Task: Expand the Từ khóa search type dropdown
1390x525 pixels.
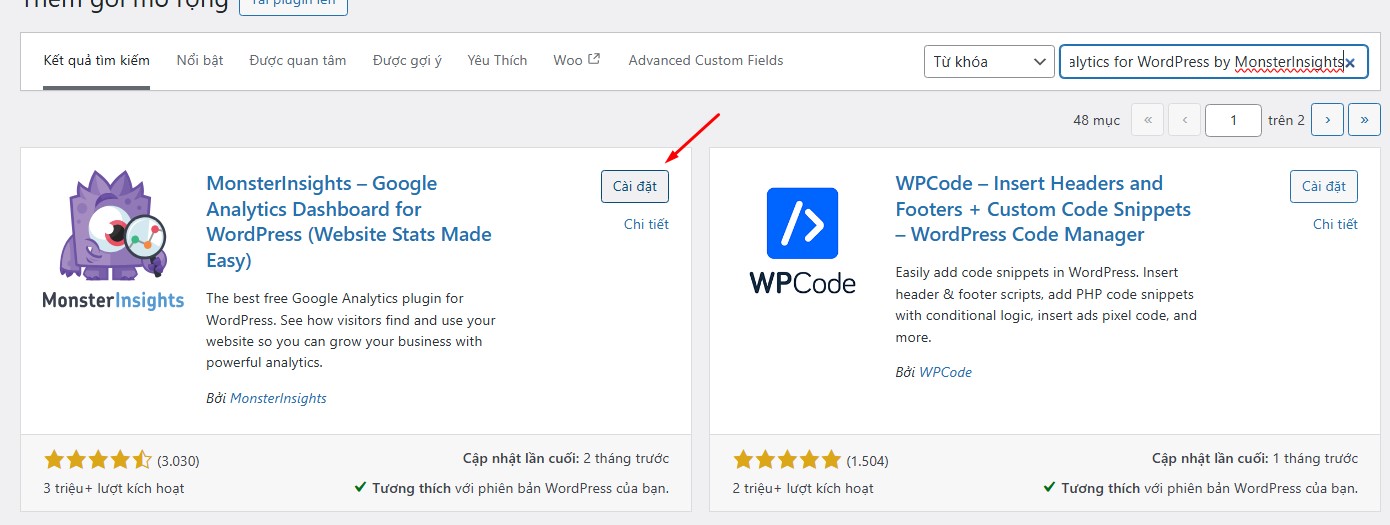Action: (989, 62)
